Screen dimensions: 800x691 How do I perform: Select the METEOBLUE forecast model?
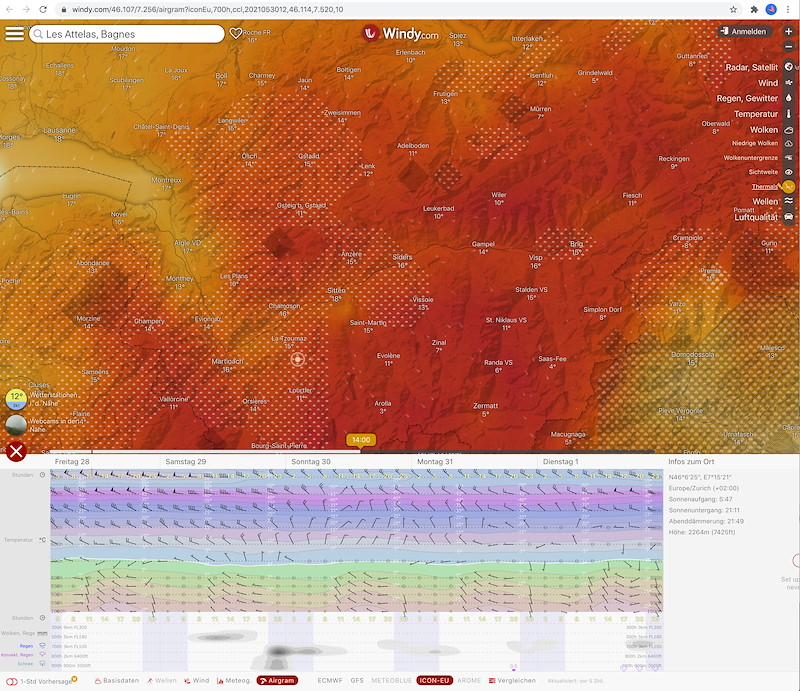click(x=391, y=681)
